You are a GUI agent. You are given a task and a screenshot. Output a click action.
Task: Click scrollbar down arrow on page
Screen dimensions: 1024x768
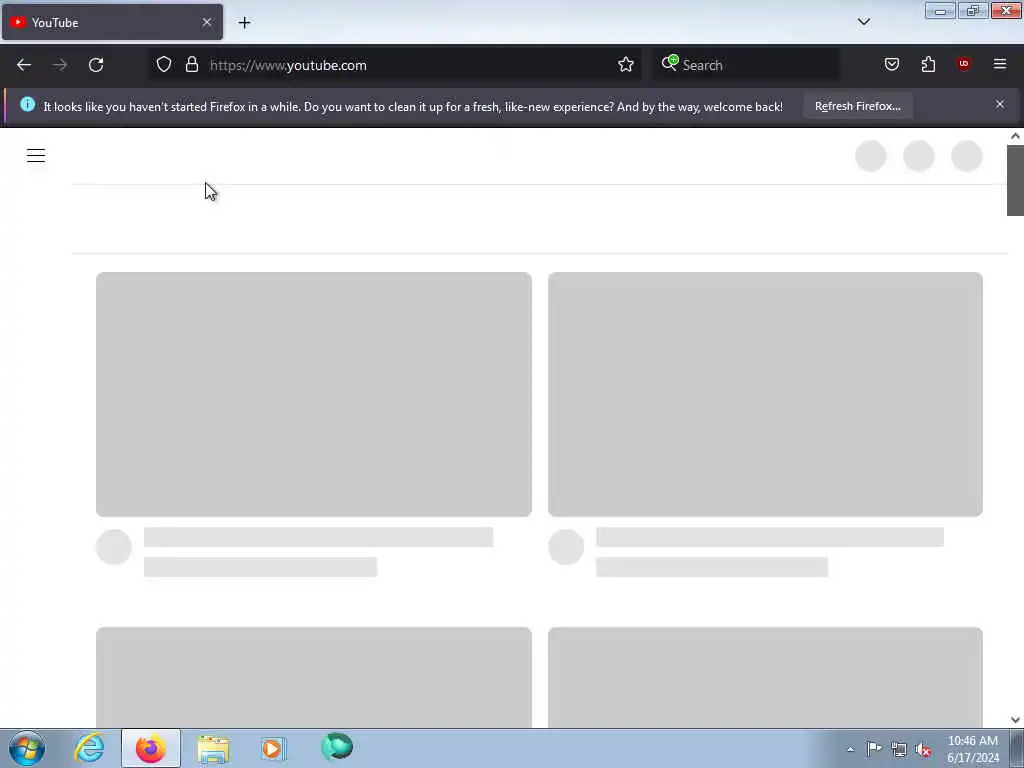1015,720
